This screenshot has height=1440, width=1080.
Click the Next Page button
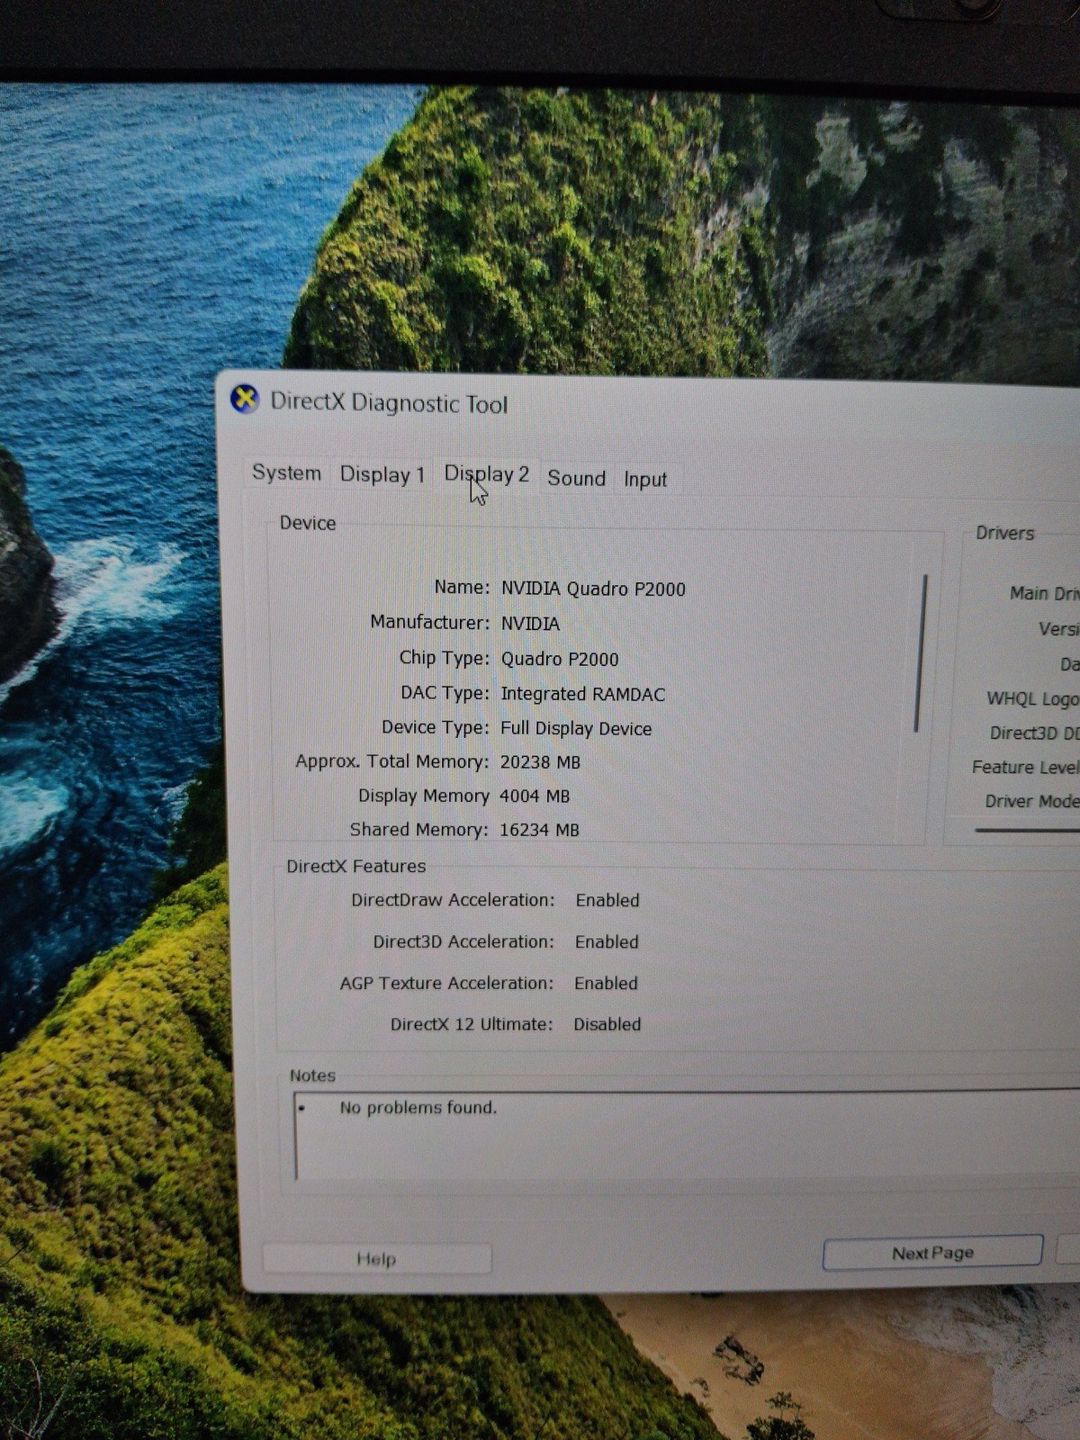pyautogui.click(x=932, y=1252)
